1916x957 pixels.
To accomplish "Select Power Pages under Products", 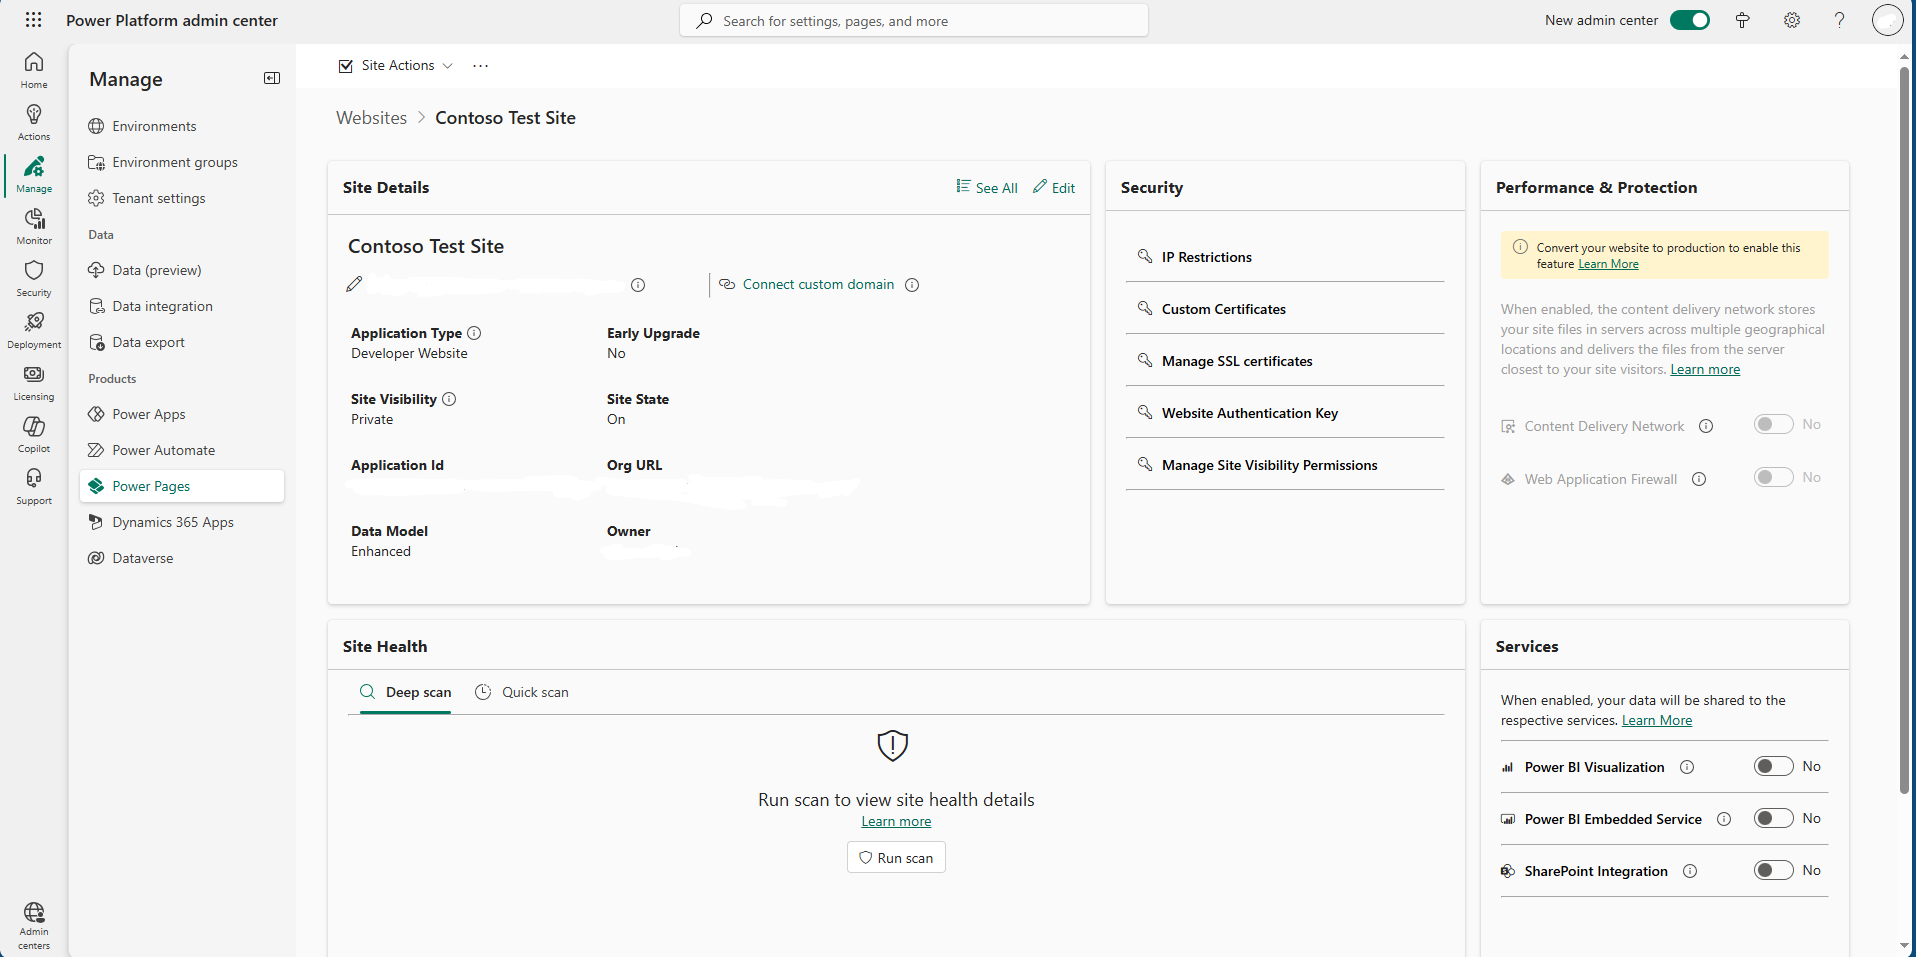I will pos(182,486).
